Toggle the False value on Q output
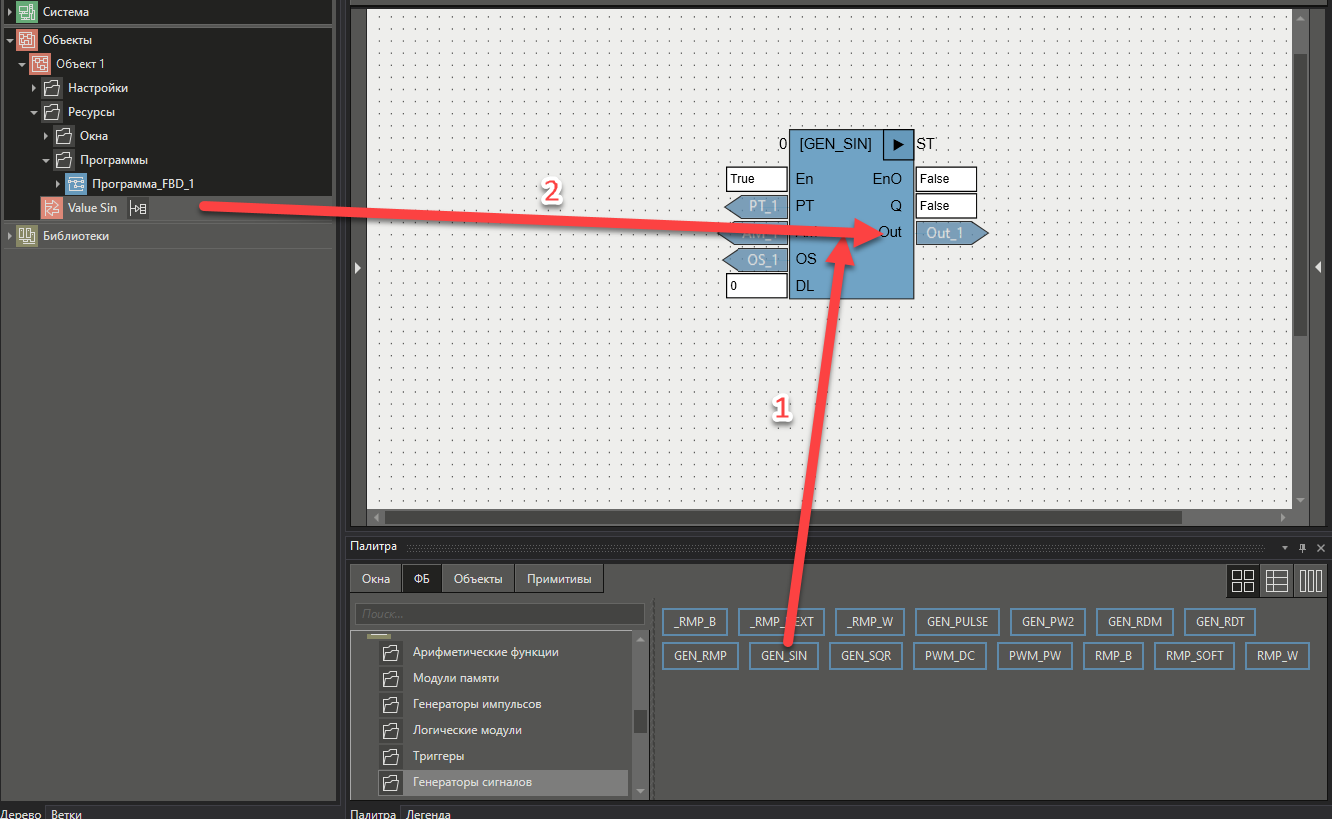The height and width of the screenshot is (819, 1332). tap(946, 205)
